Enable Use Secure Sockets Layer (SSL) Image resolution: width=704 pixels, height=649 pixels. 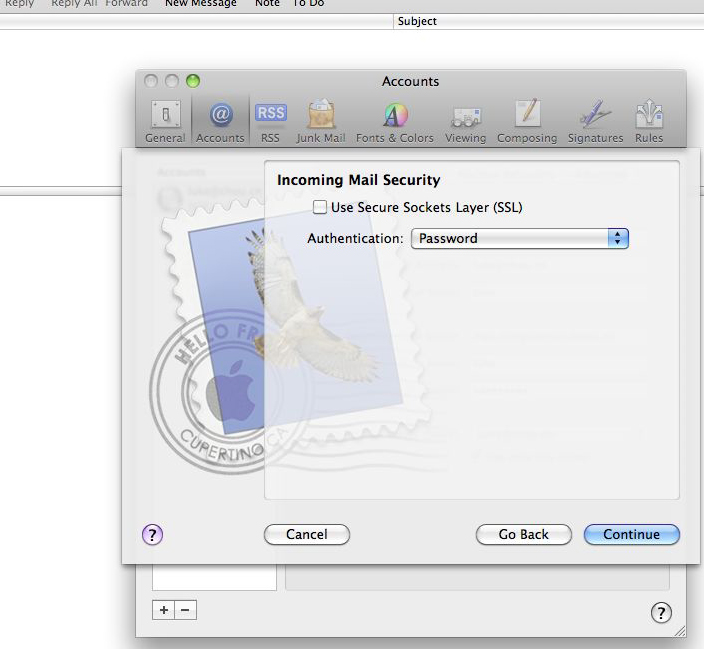pos(320,207)
